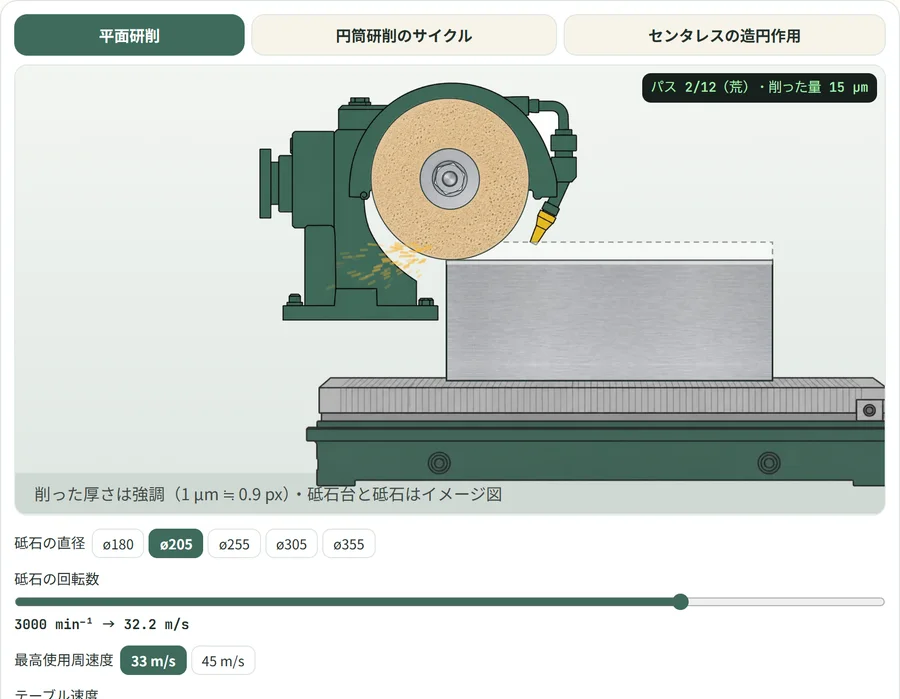
Task: Click the magnetic chuck table
Action: pos(602,400)
